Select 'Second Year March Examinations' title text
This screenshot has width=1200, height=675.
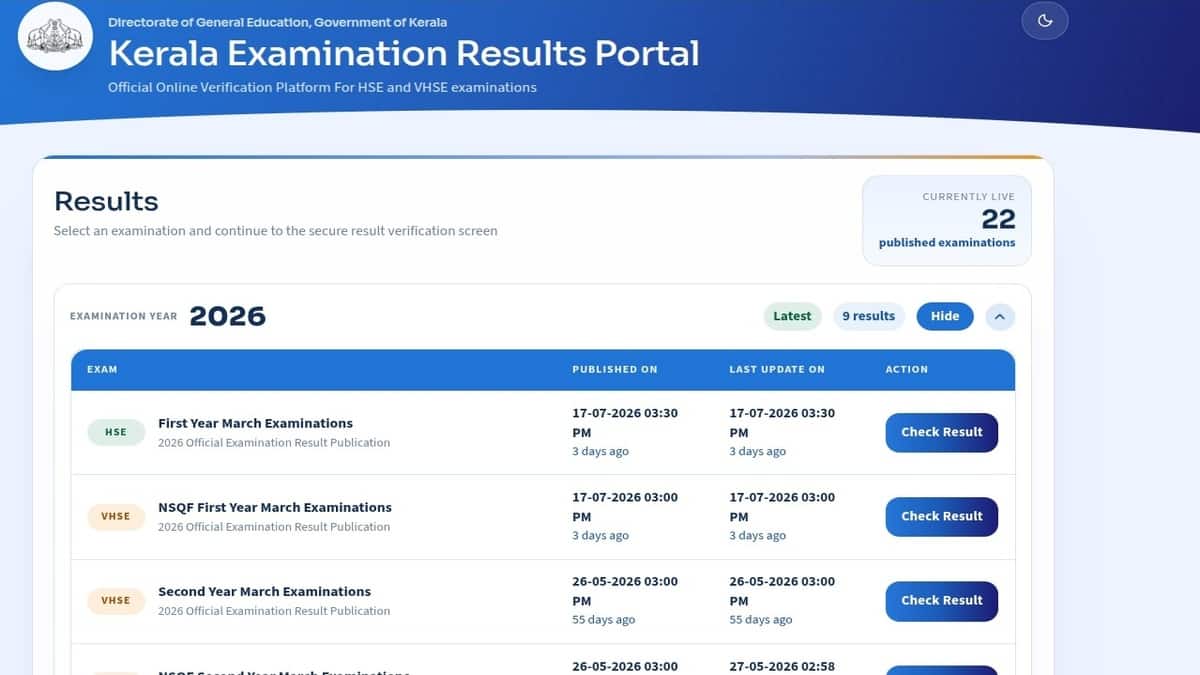264,591
